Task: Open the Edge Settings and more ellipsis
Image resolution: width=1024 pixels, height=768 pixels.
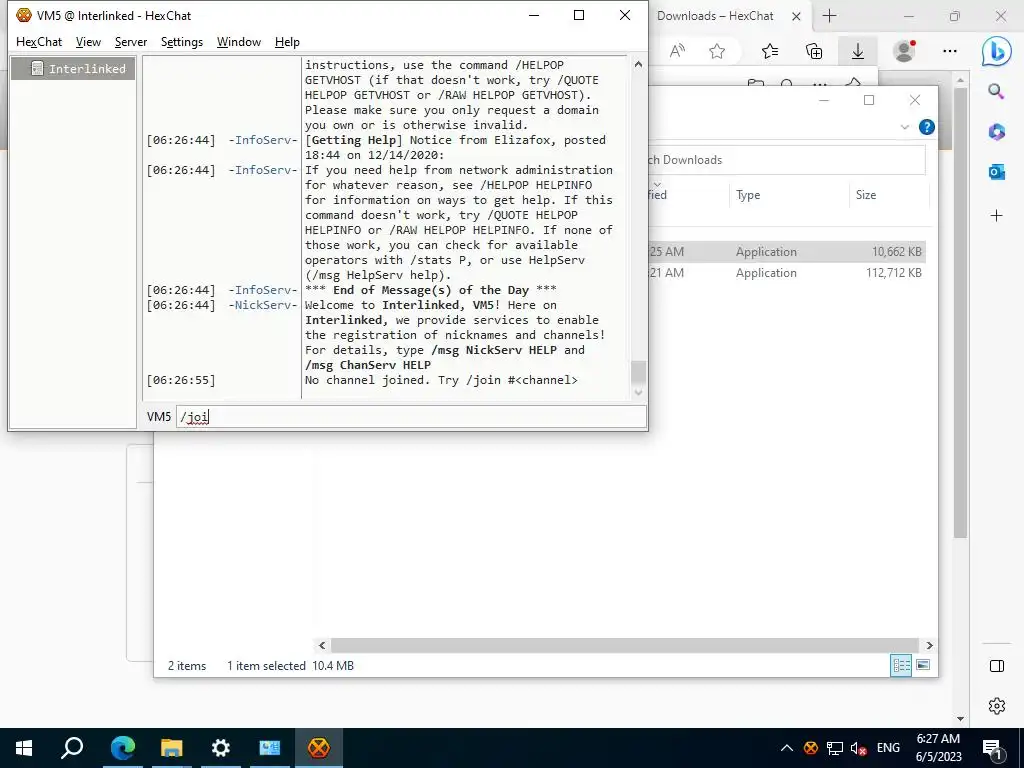Action: tap(950, 51)
